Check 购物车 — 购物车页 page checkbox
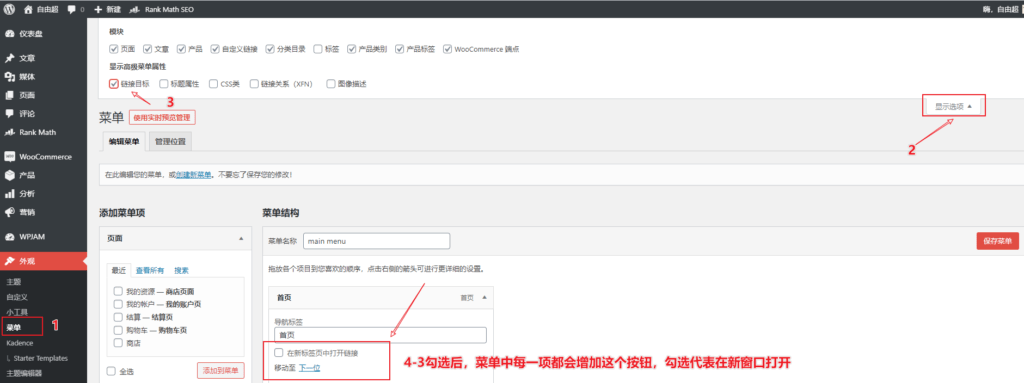 tap(118, 330)
